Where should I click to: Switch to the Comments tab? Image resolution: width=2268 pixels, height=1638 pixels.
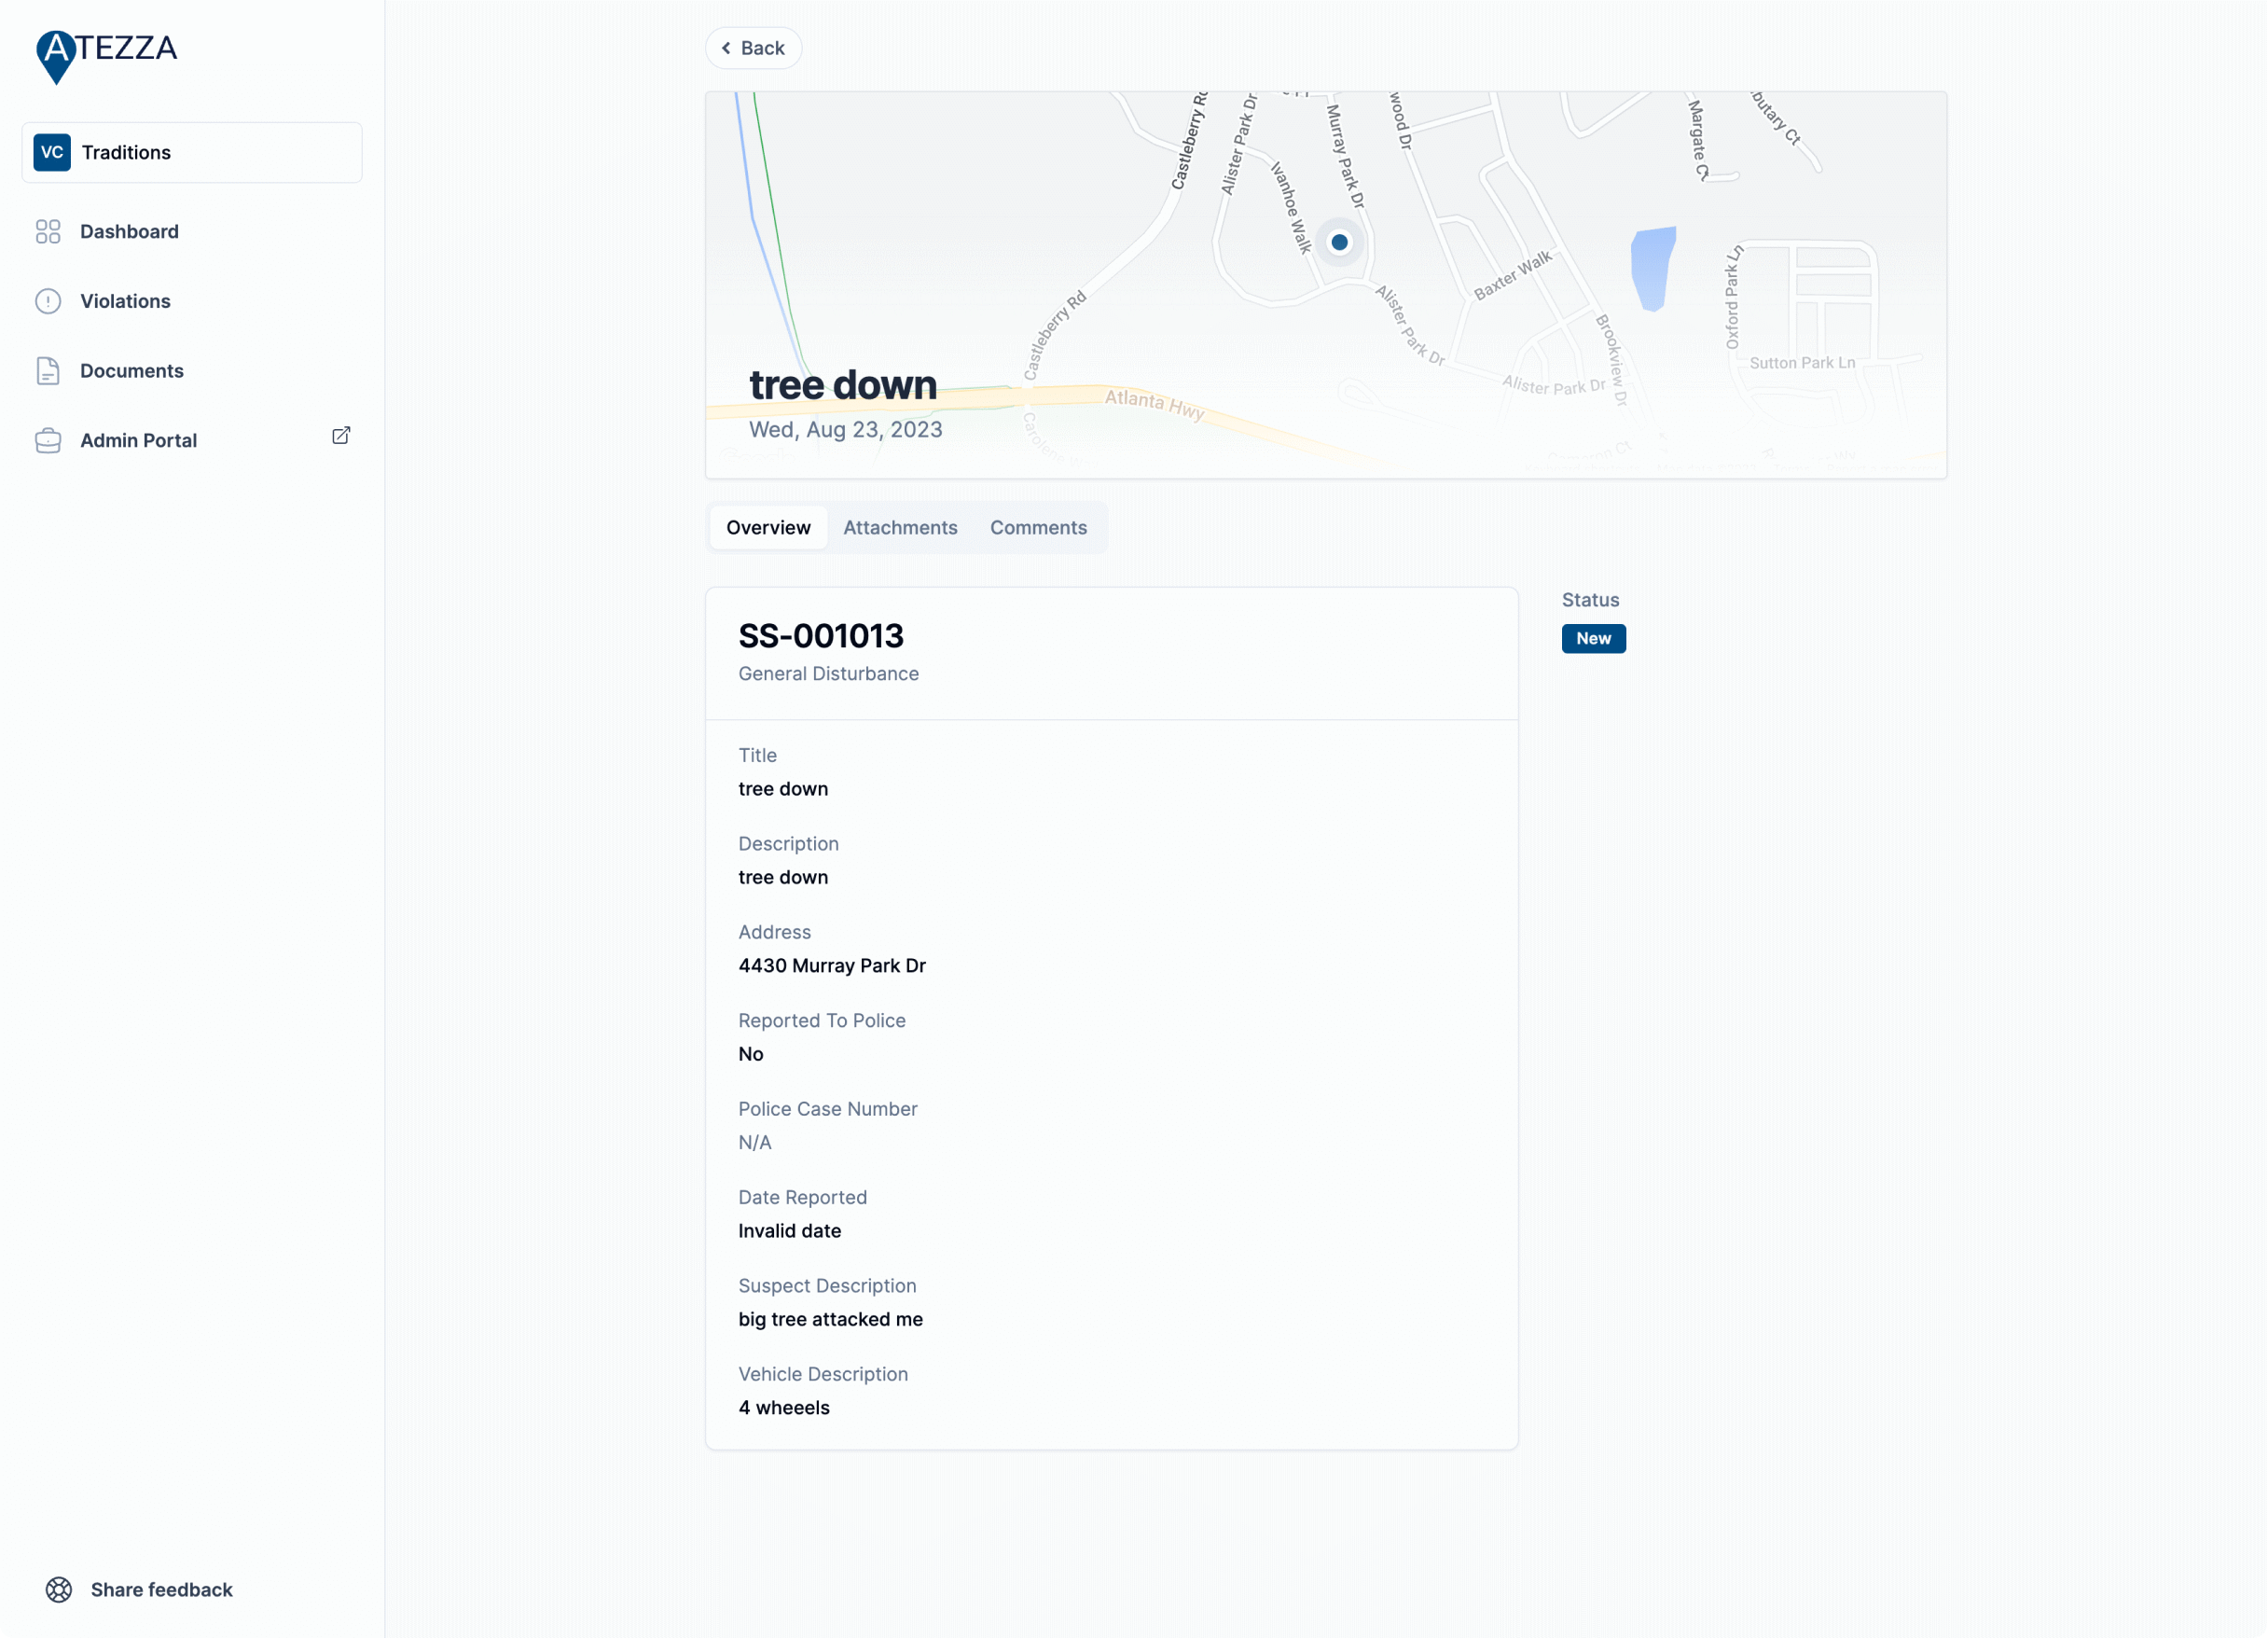1038,527
